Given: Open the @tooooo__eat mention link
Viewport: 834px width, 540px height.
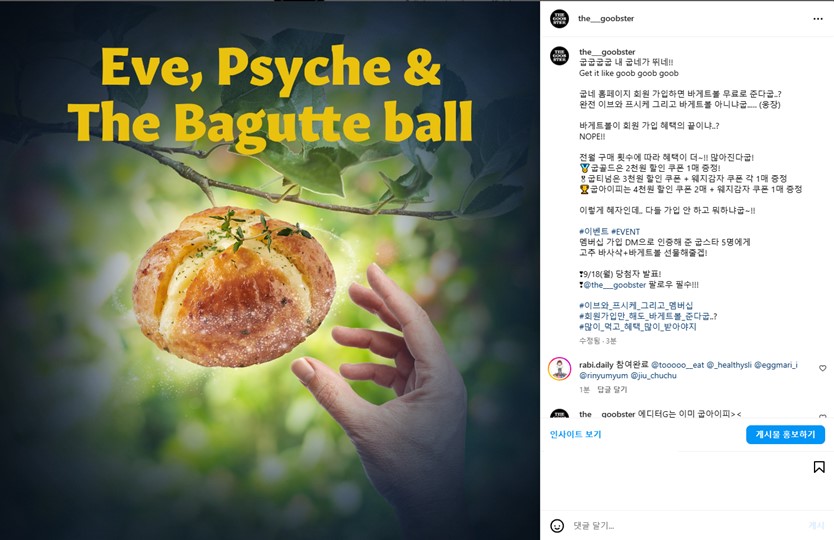Looking at the screenshot, I should [x=677, y=365].
